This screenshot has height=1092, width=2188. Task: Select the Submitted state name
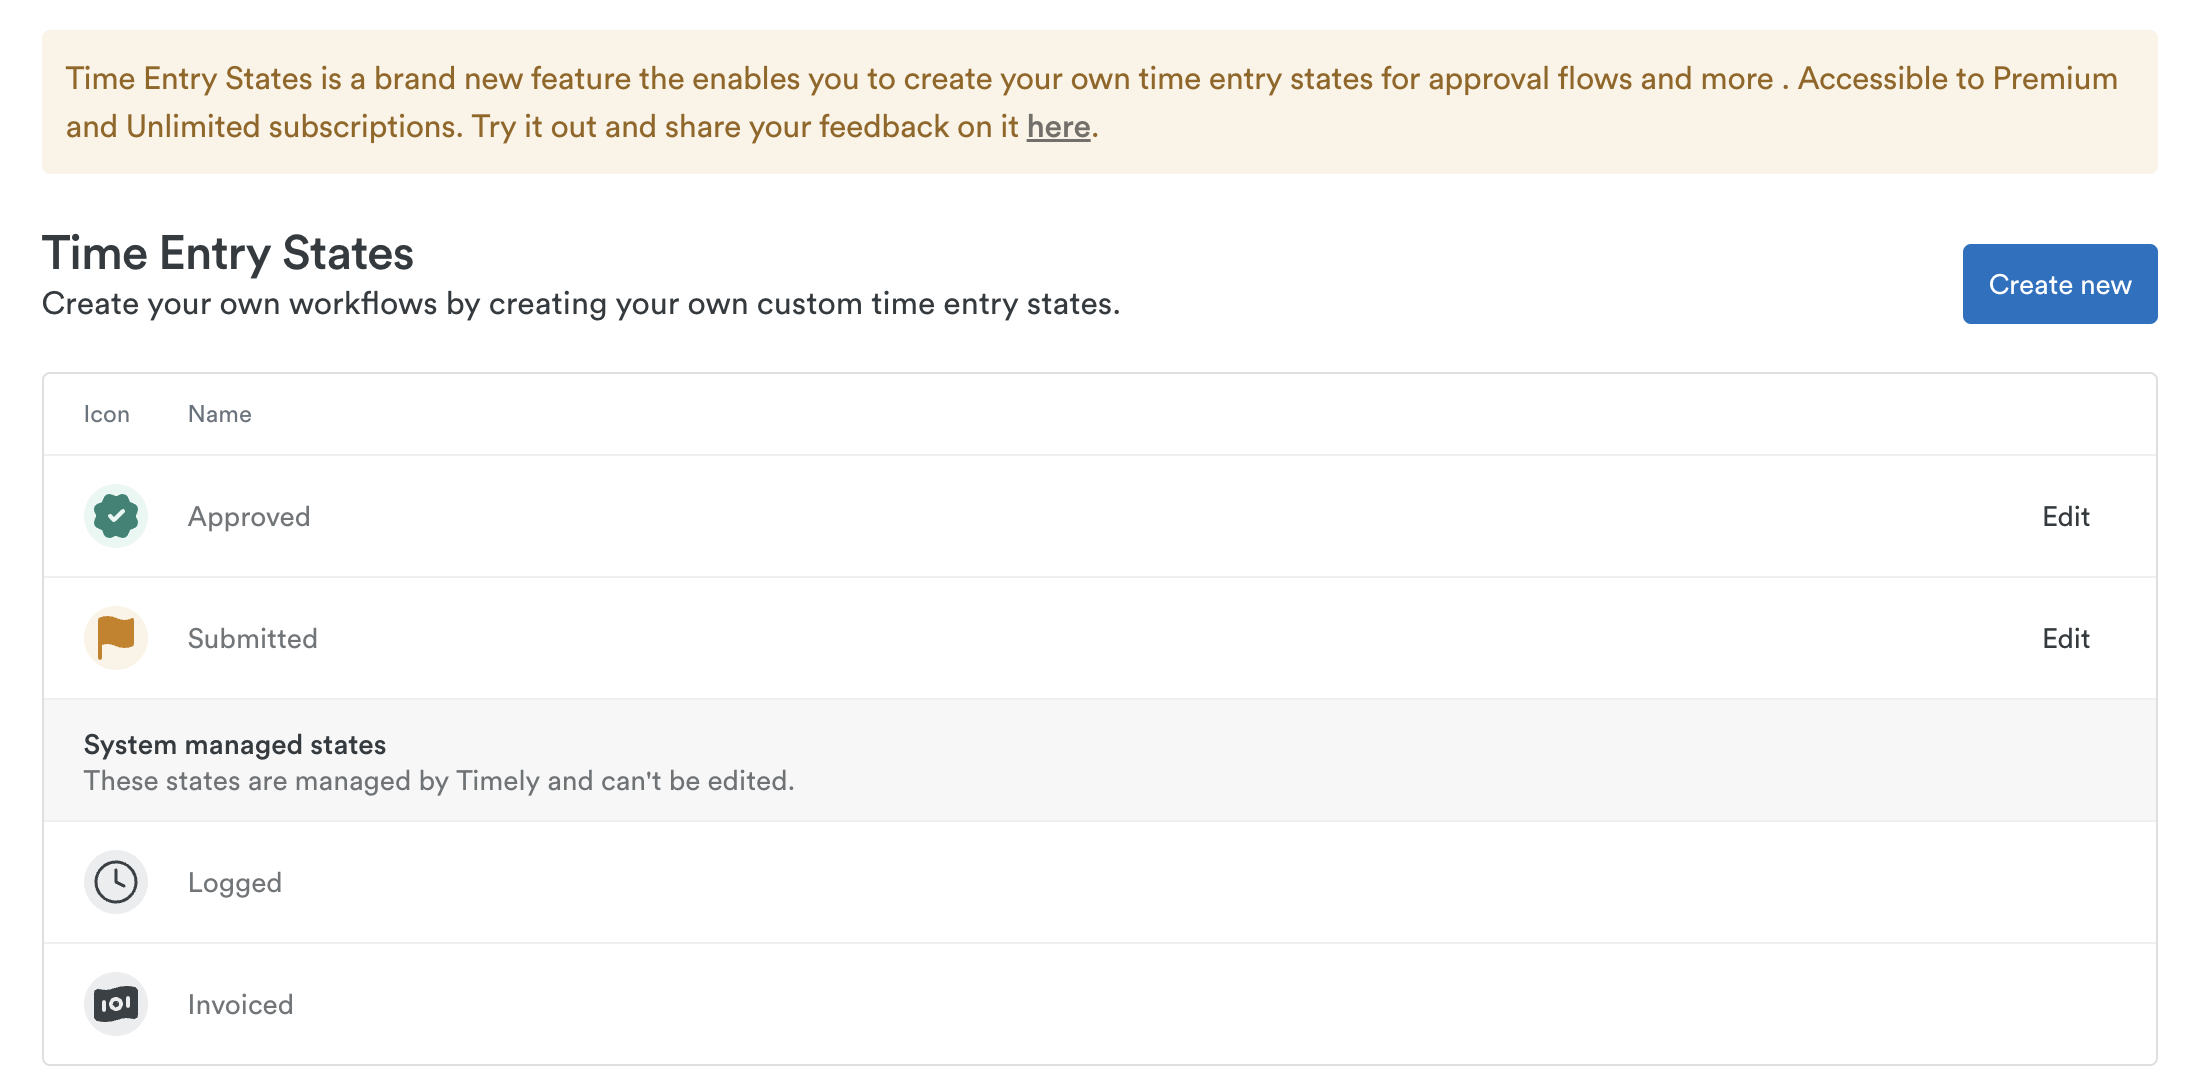coord(252,639)
